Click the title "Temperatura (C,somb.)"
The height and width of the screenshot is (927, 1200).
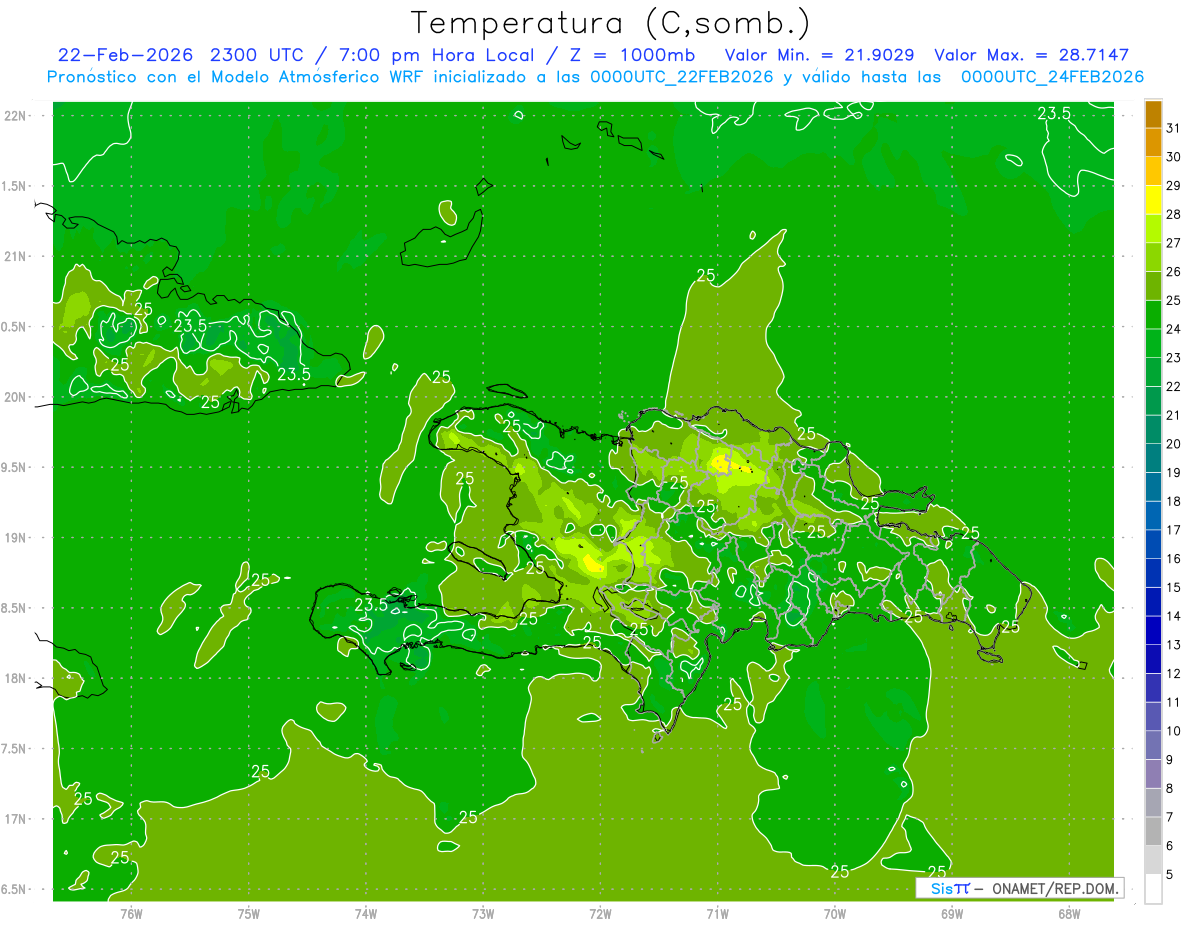point(610,24)
